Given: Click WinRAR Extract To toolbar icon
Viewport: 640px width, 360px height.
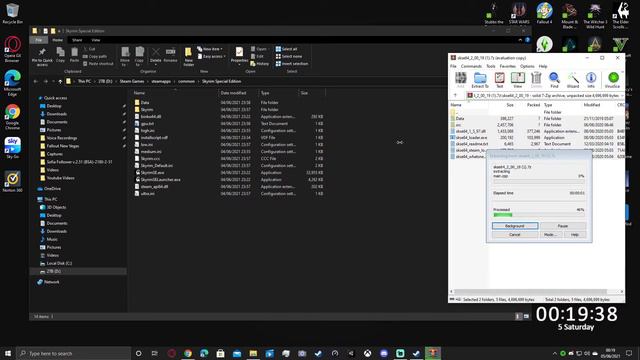Looking at the screenshot, I should point(480,80).
